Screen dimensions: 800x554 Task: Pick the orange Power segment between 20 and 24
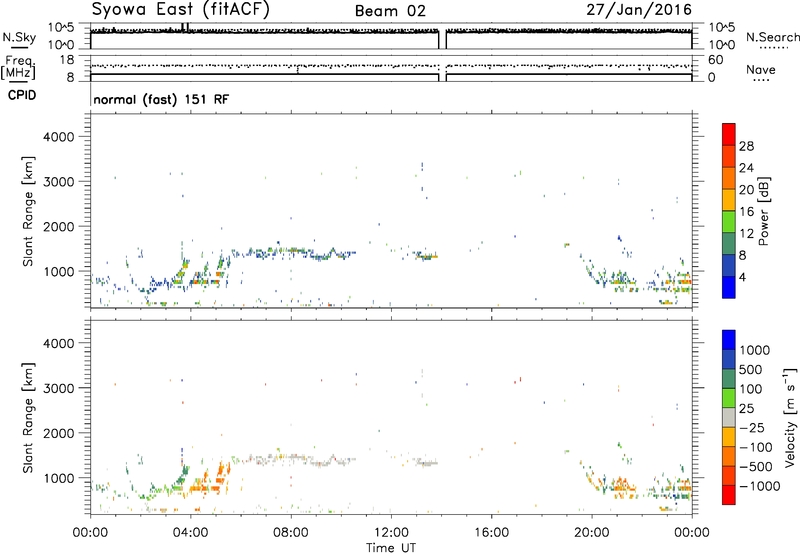click(729, 178)
